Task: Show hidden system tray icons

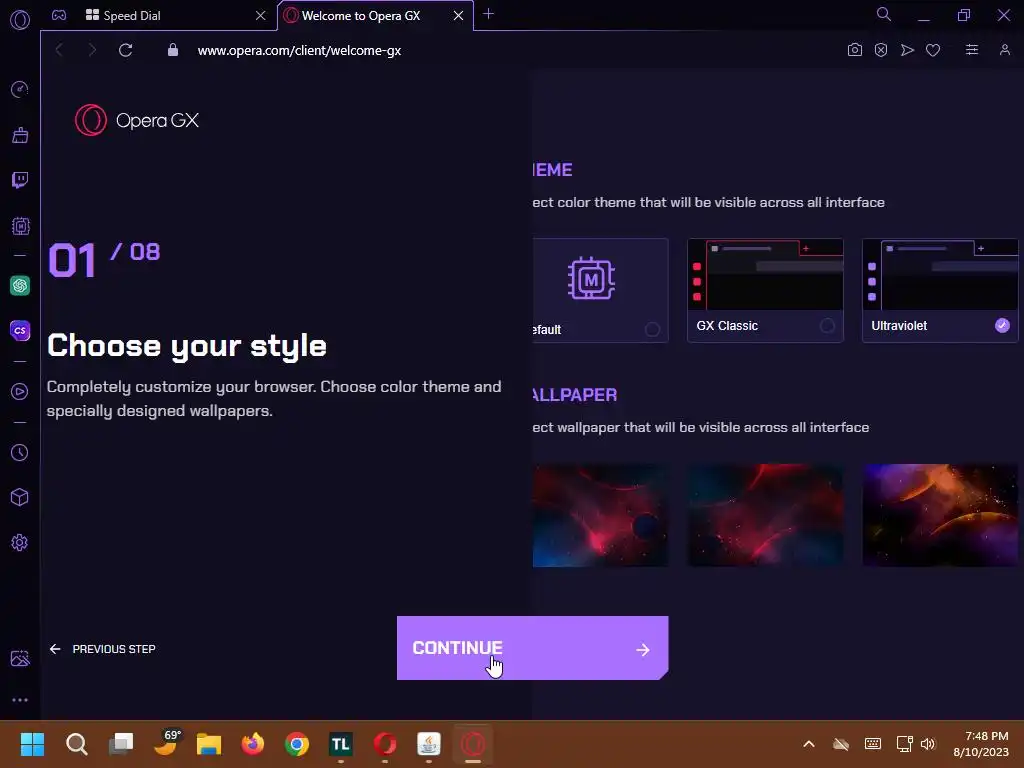Action: point(808,744)
